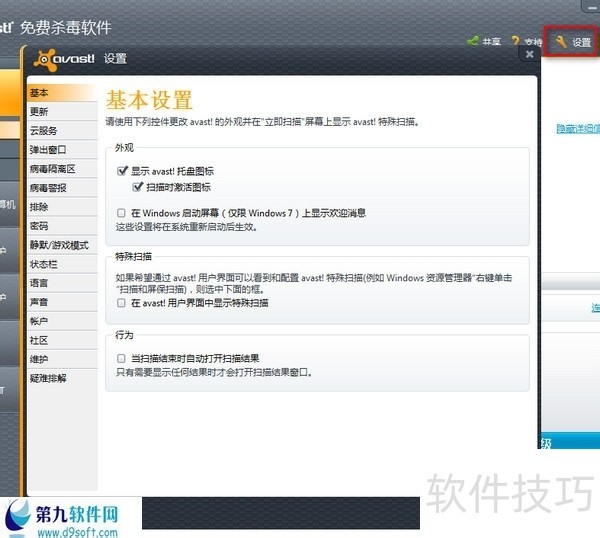This screenshot has width=600, height=538.
Task: Uncheck 扫描时激活图标 checkbox
Action: point(138,187)
